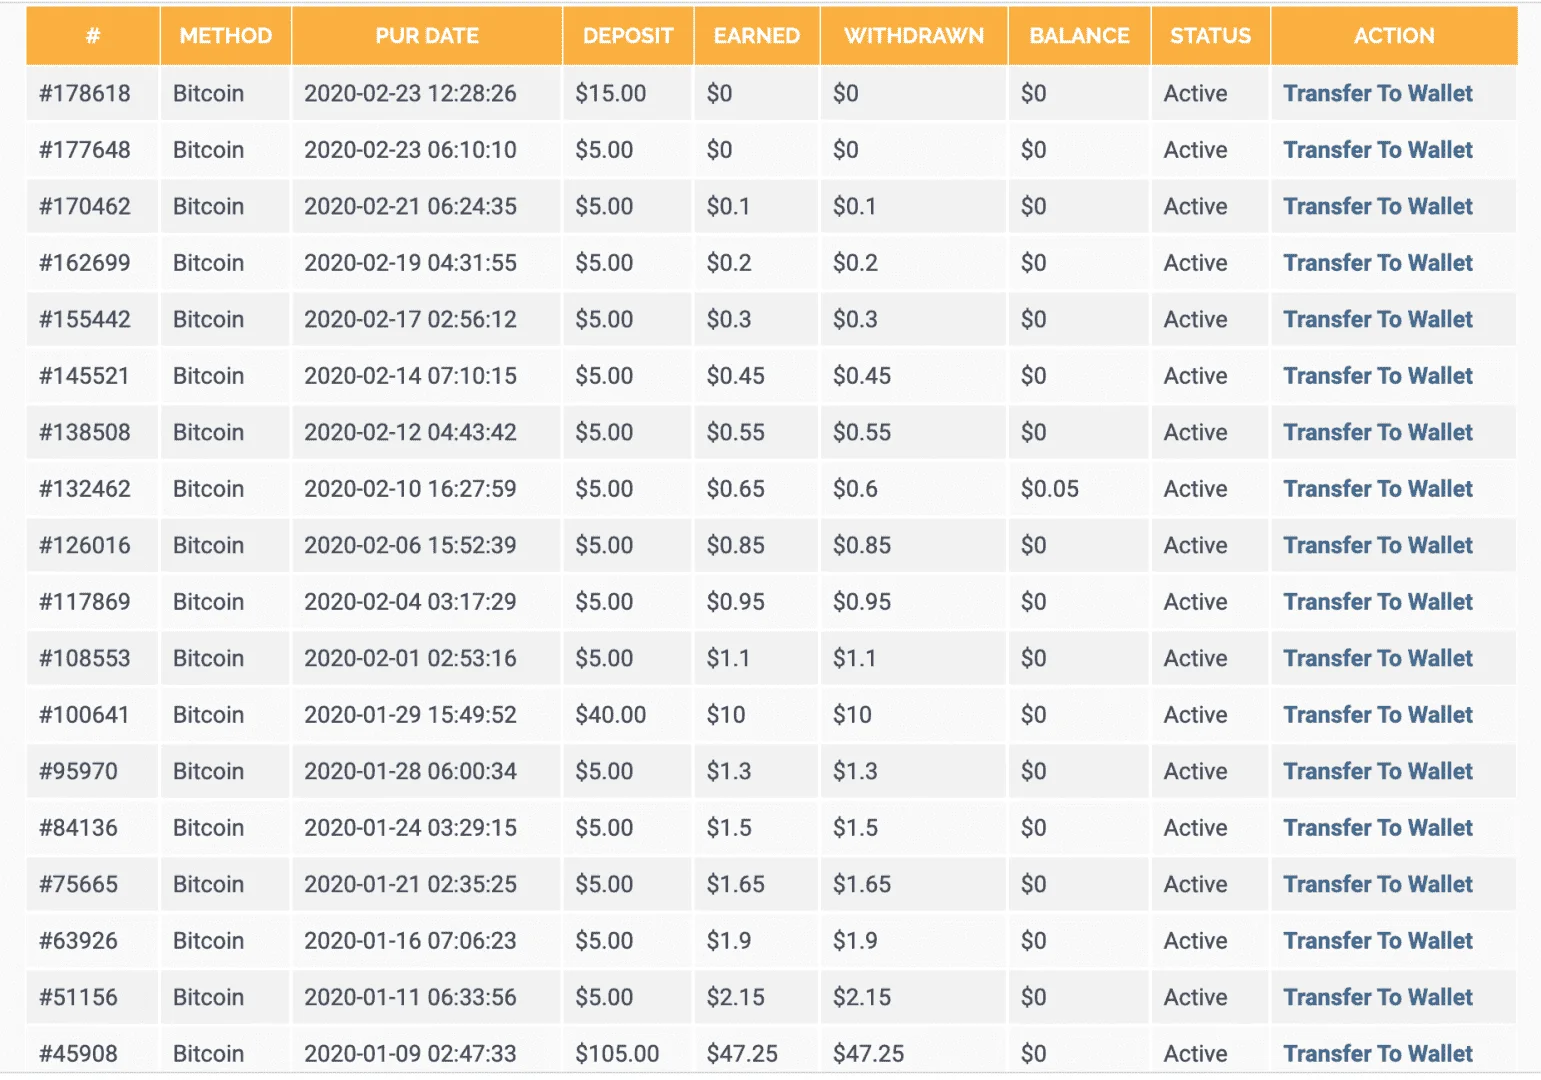Select Transfer To Wallet for #117869
1541x1080 pixels.
(1377, 602)
